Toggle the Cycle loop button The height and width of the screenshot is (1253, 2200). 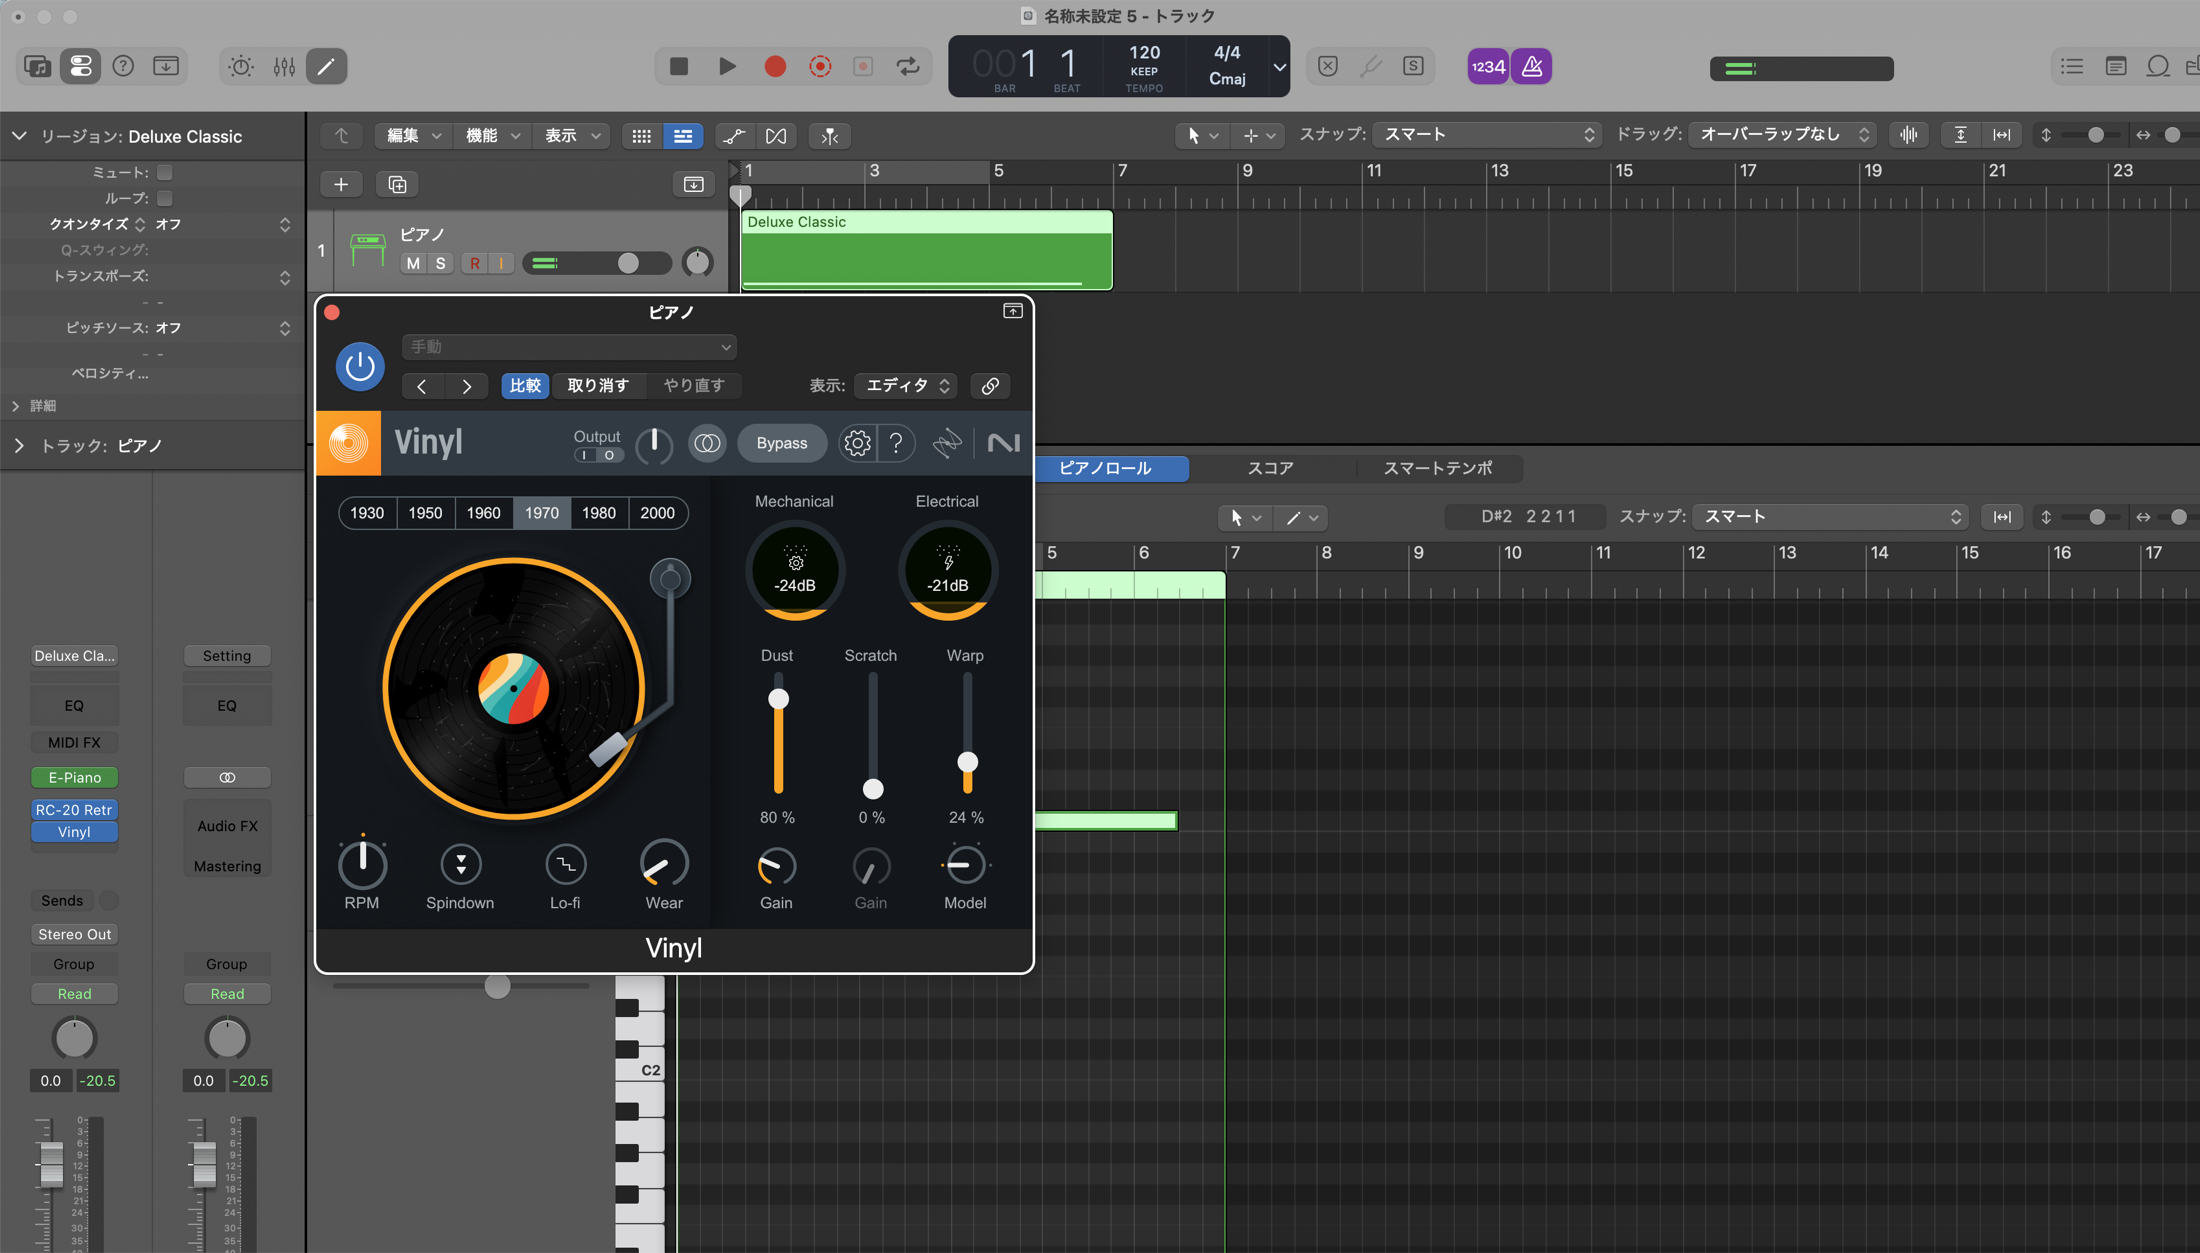coord(908,67)
